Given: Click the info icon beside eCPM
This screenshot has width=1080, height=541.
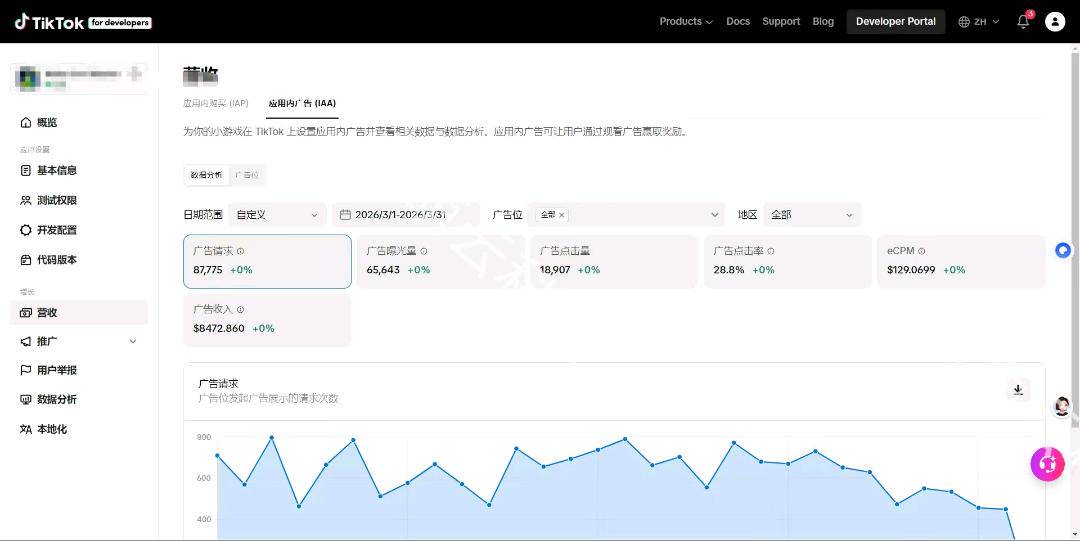Looking at the screenshot, I should [x=922, y=252].
